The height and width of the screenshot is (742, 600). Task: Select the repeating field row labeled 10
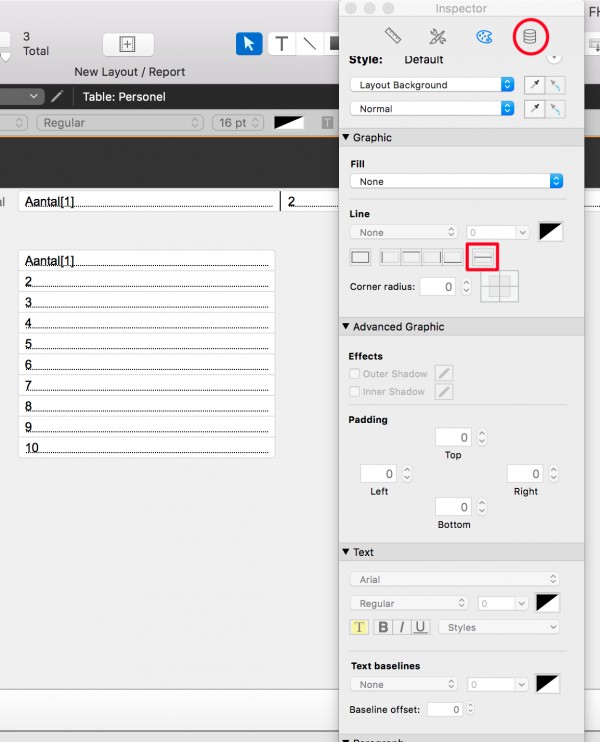click(147, 448)
